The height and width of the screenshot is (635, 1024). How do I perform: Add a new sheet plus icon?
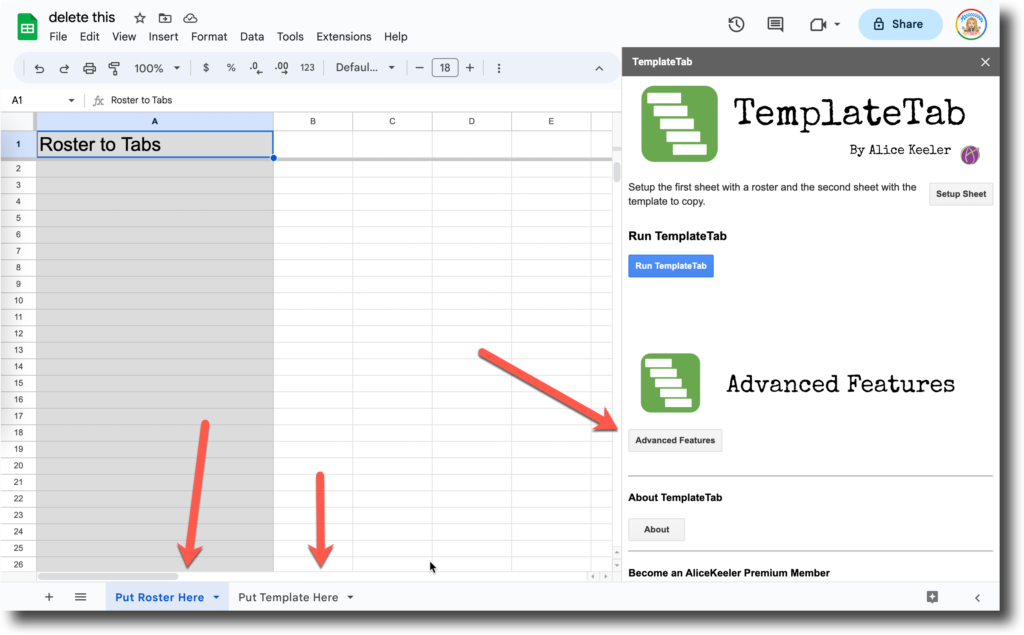coord(49,597)
